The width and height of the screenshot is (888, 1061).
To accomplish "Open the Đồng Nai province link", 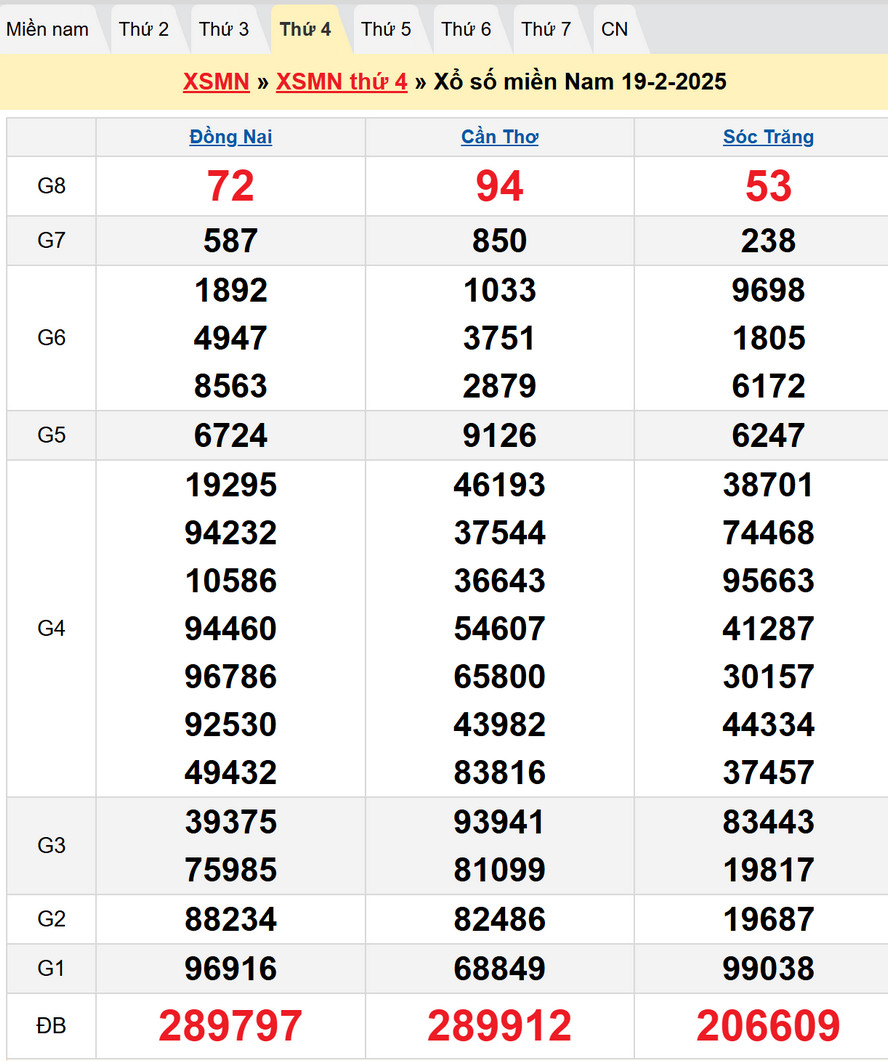I will [231, 137].
